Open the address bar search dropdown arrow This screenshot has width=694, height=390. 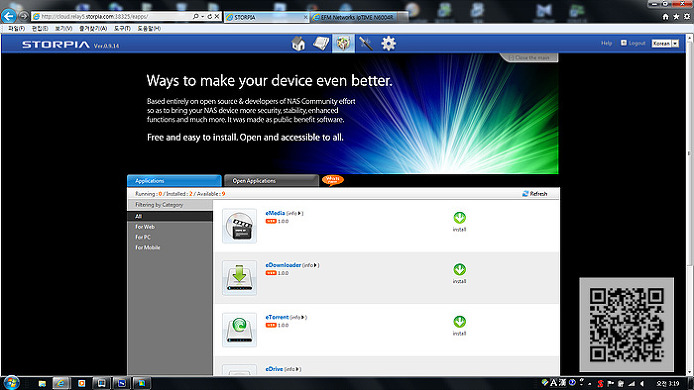coord(202,16)
